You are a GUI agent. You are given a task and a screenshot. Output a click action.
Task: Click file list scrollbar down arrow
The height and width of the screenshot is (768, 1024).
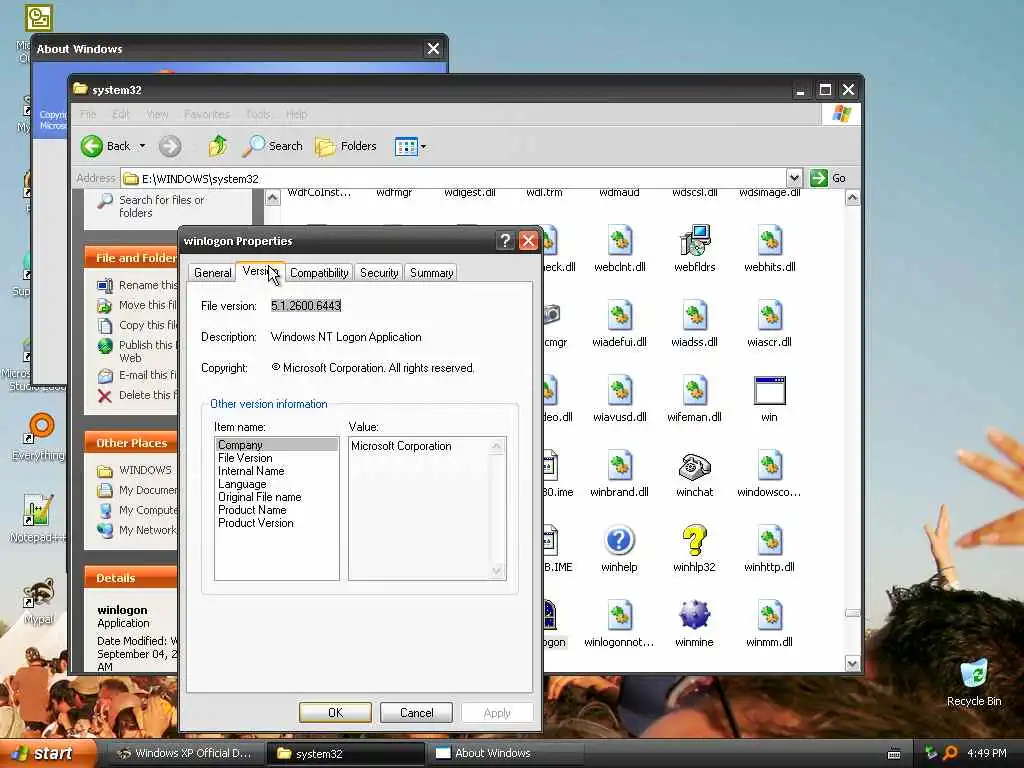tap(852, 664)
